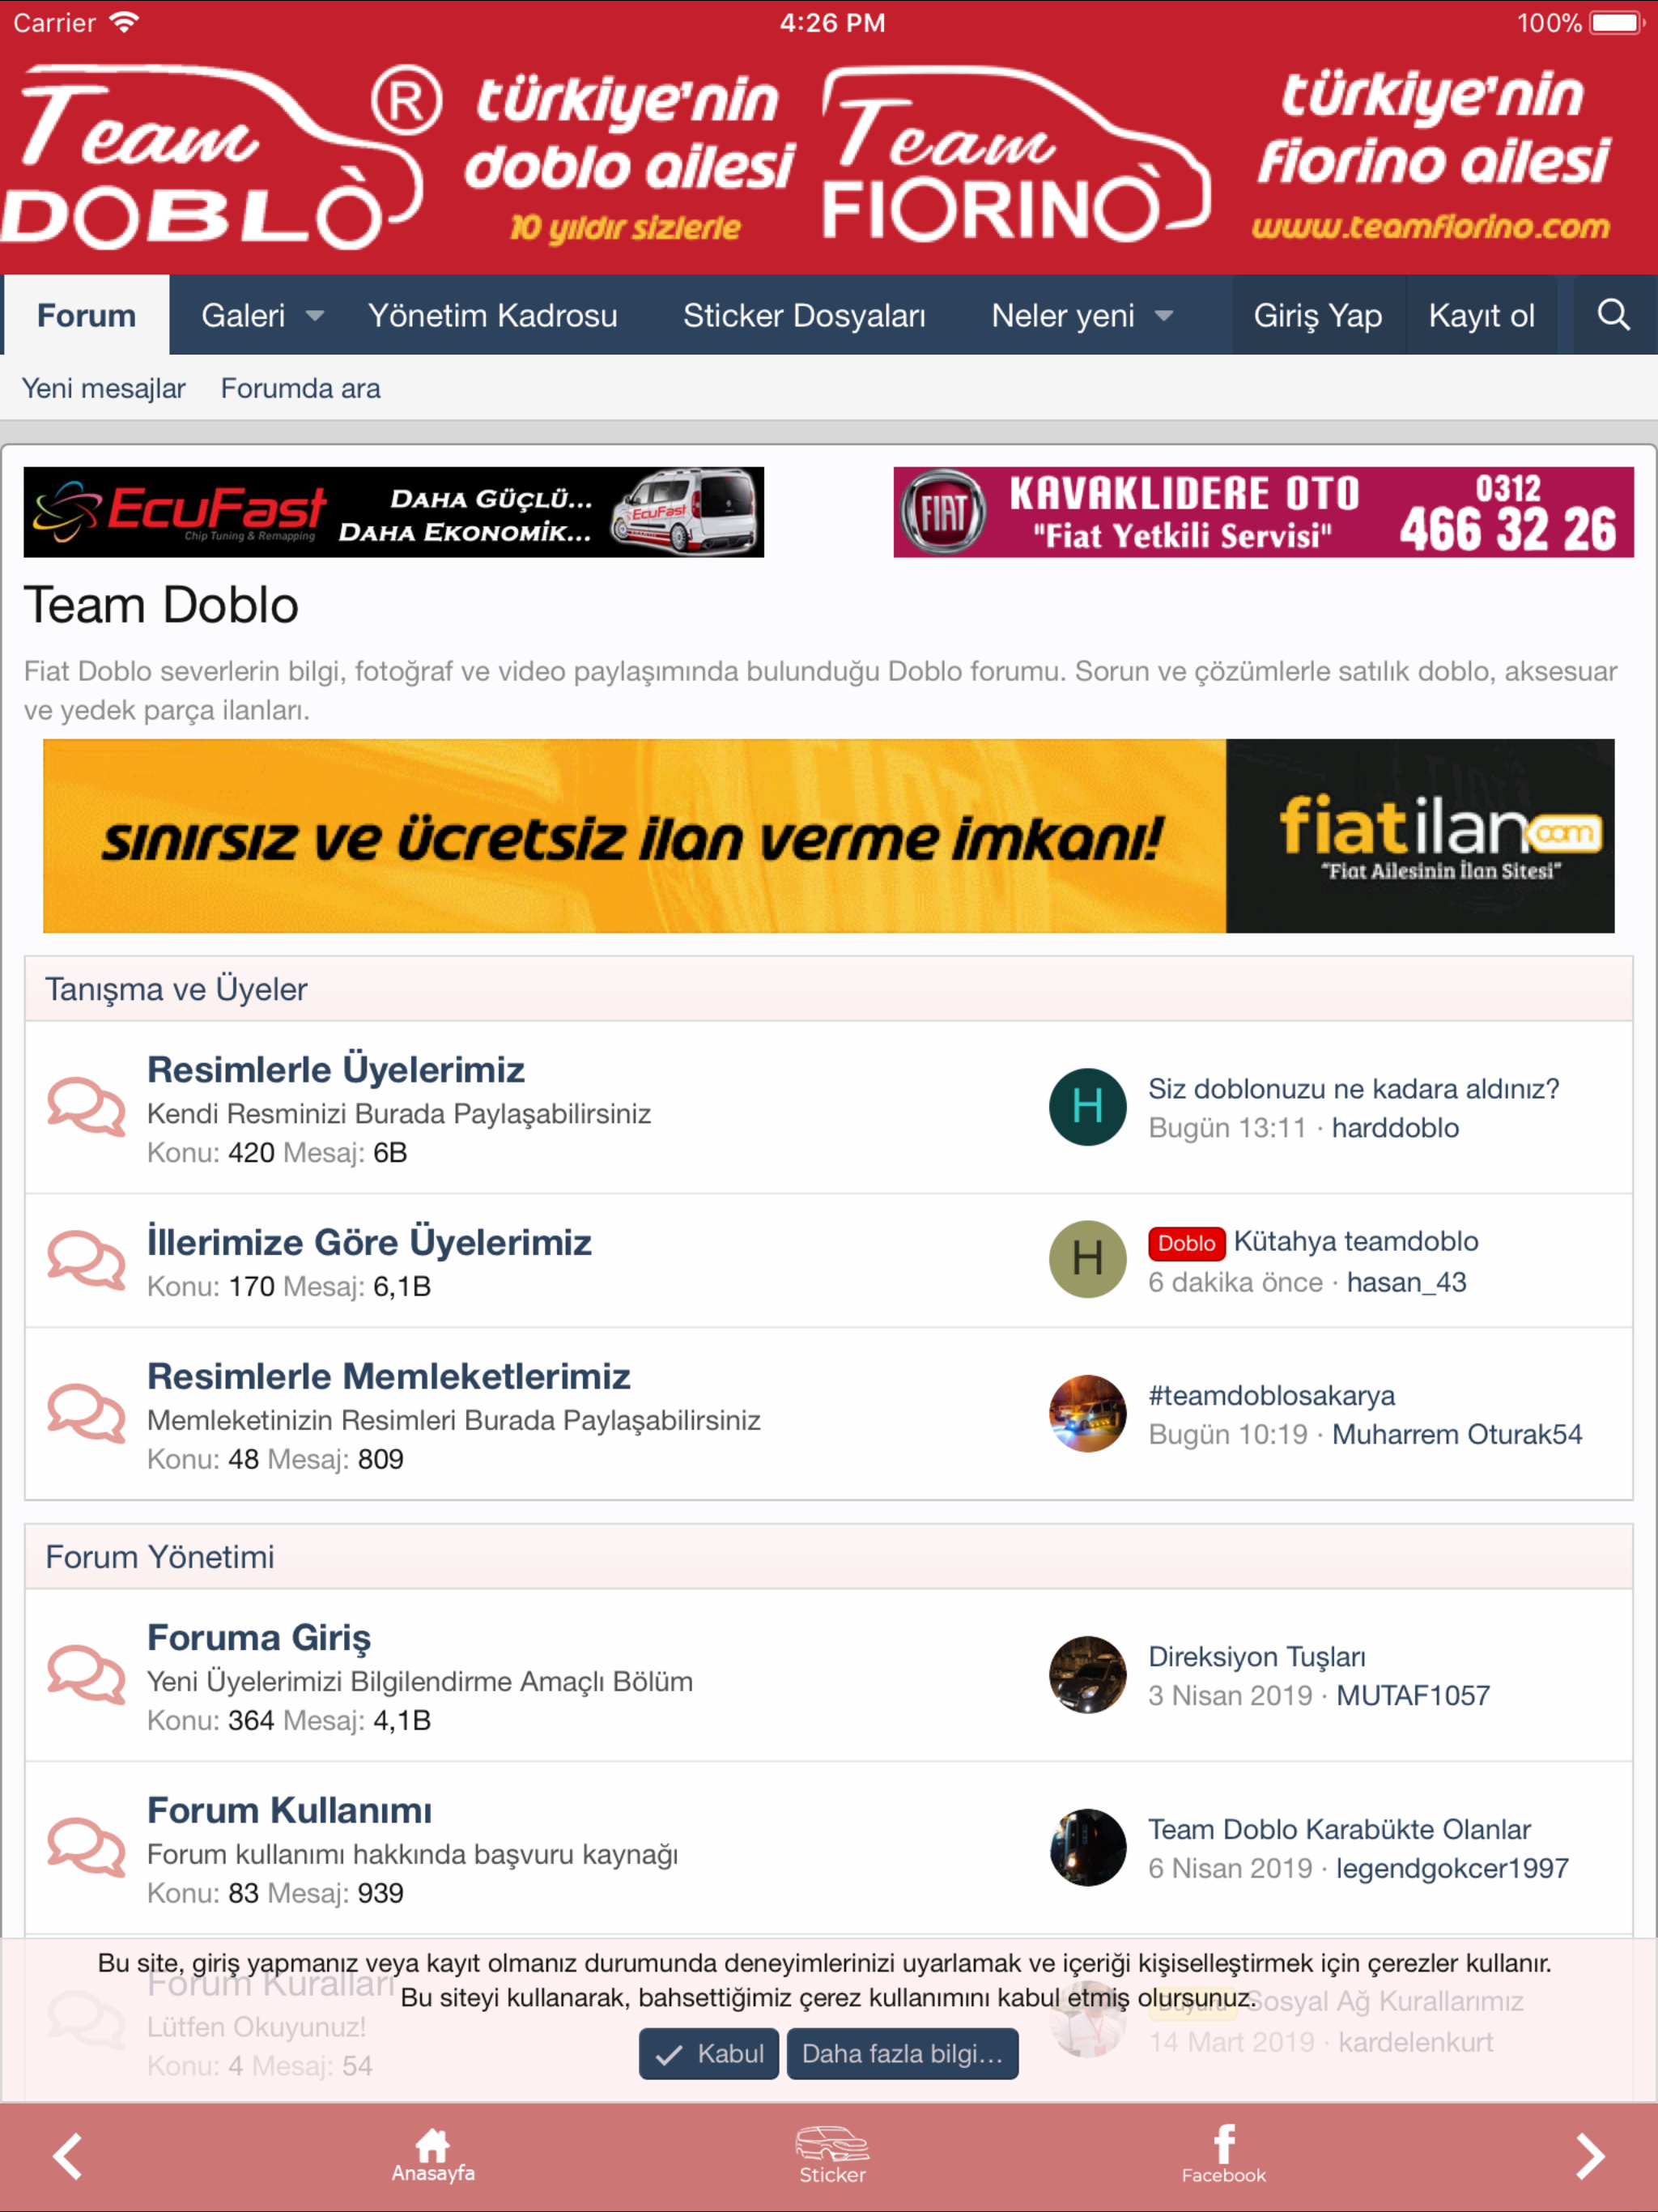Click the Resimlerle Memleketlerimiz bubble icon
Viewport: 1658px width, 2212px height.
coord(86,1413)
